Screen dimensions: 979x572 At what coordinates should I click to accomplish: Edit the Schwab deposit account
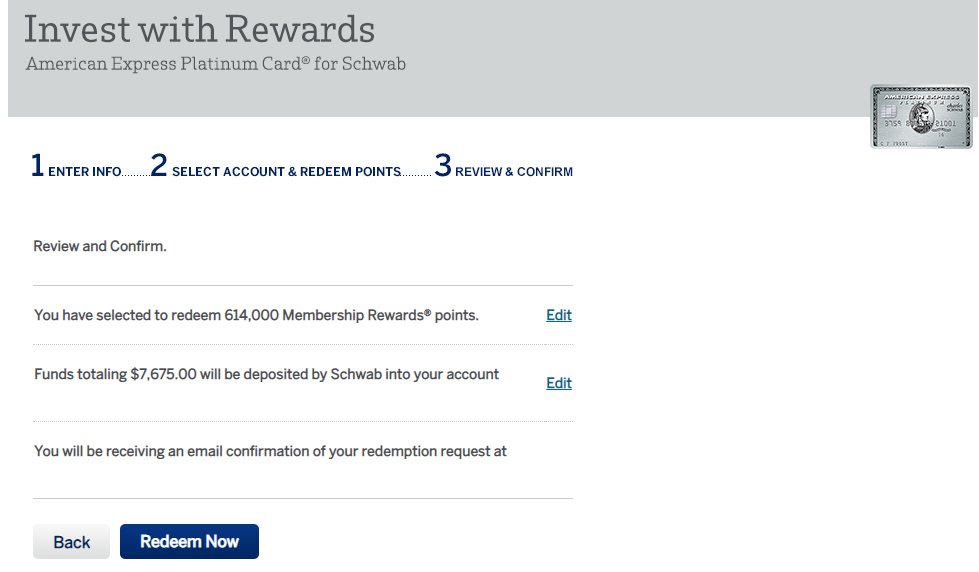[559, 383]
